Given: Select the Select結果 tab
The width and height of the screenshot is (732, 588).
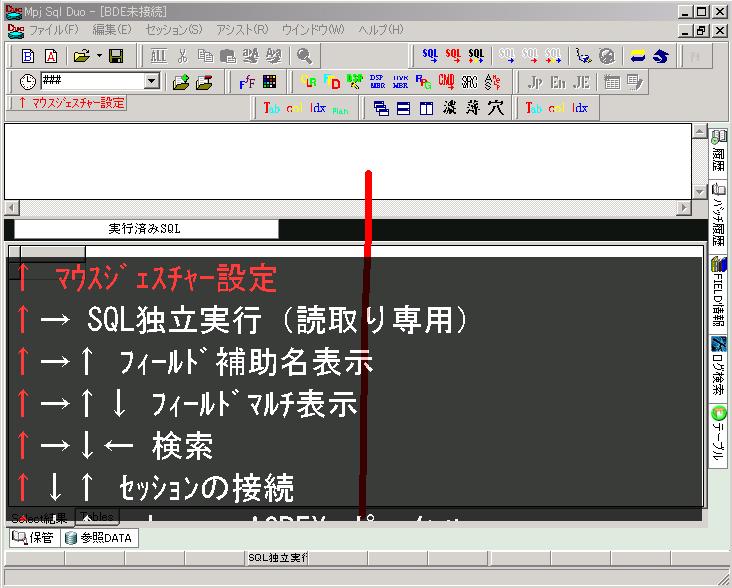Looking at the screenshot, I should (40, 518).
